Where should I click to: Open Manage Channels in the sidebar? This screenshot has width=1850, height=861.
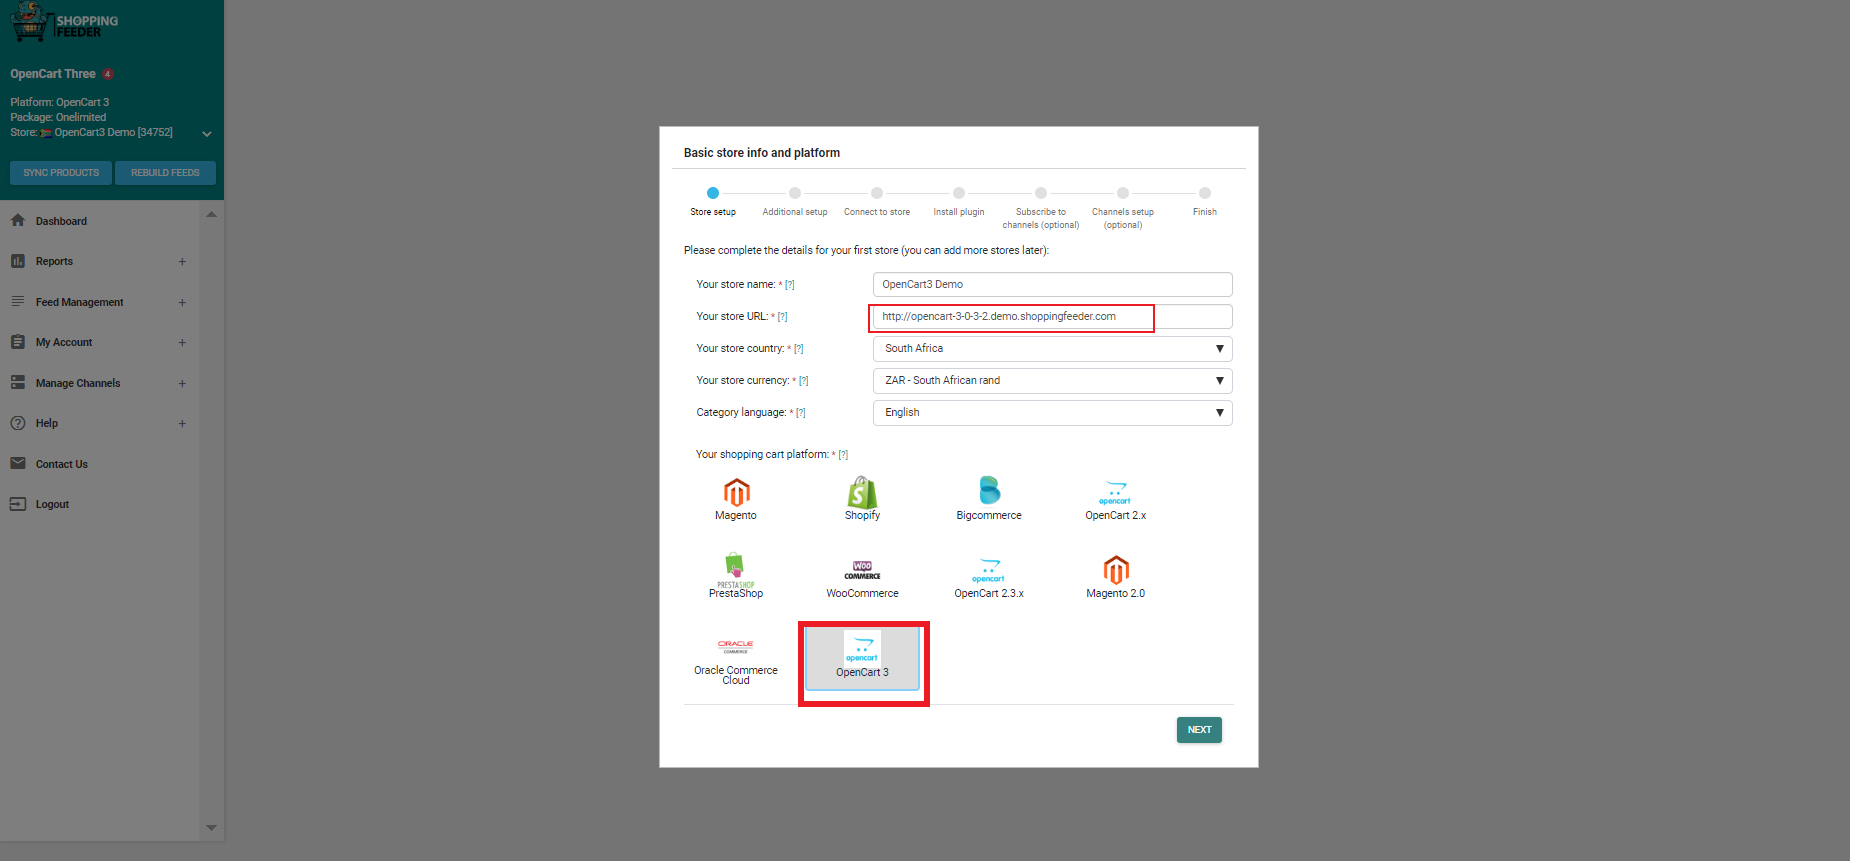click(78, 383)
